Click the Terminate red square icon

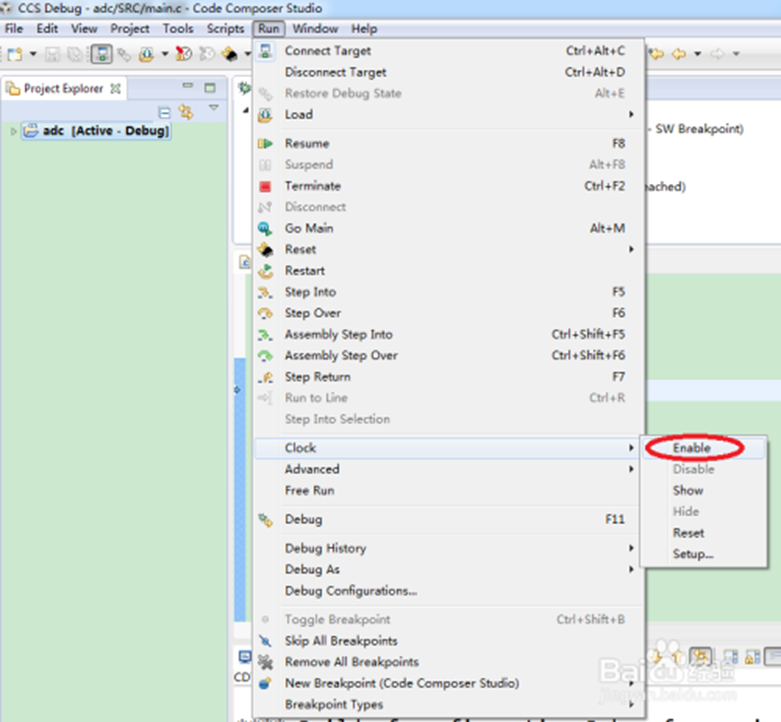click(x=265, y=186)
